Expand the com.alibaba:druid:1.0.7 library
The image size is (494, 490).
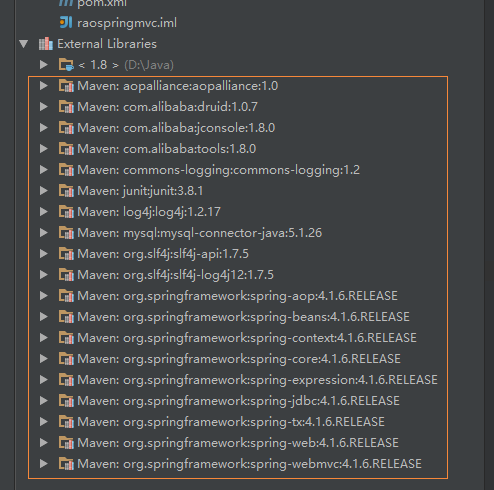pyautogui.click(x=43, y=107)
